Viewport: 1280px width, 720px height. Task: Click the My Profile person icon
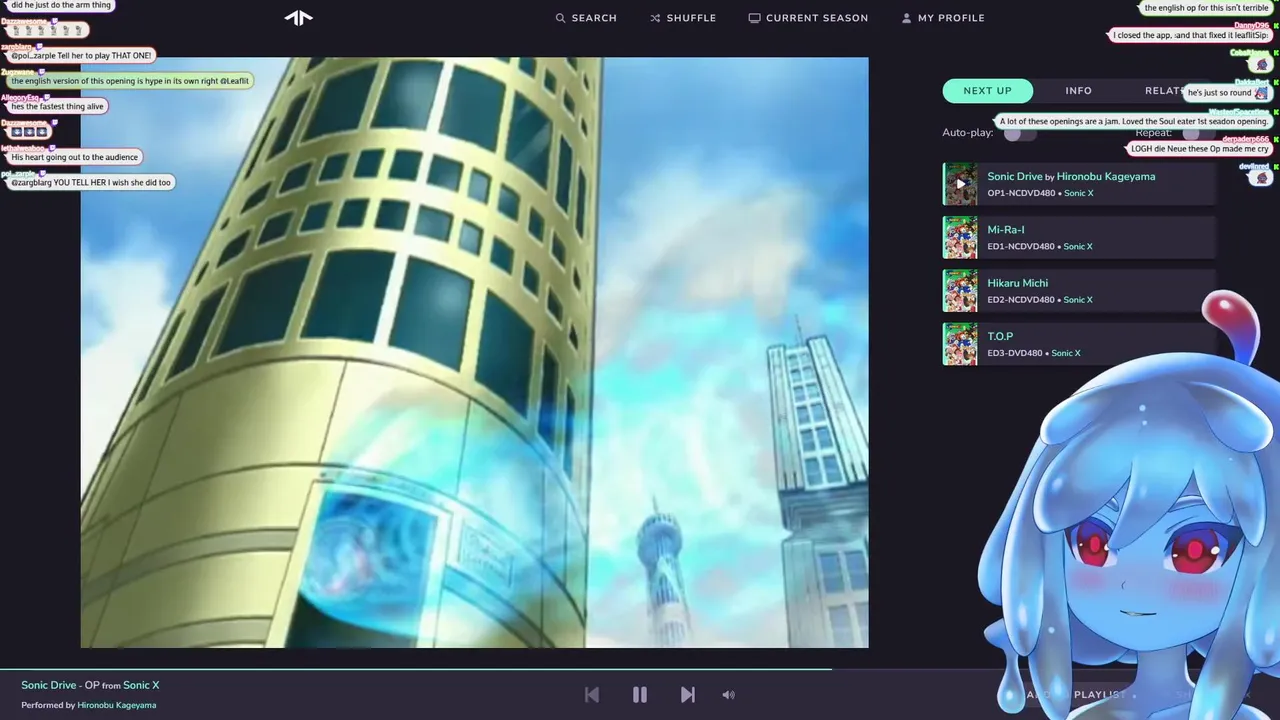tap(906, 18)
